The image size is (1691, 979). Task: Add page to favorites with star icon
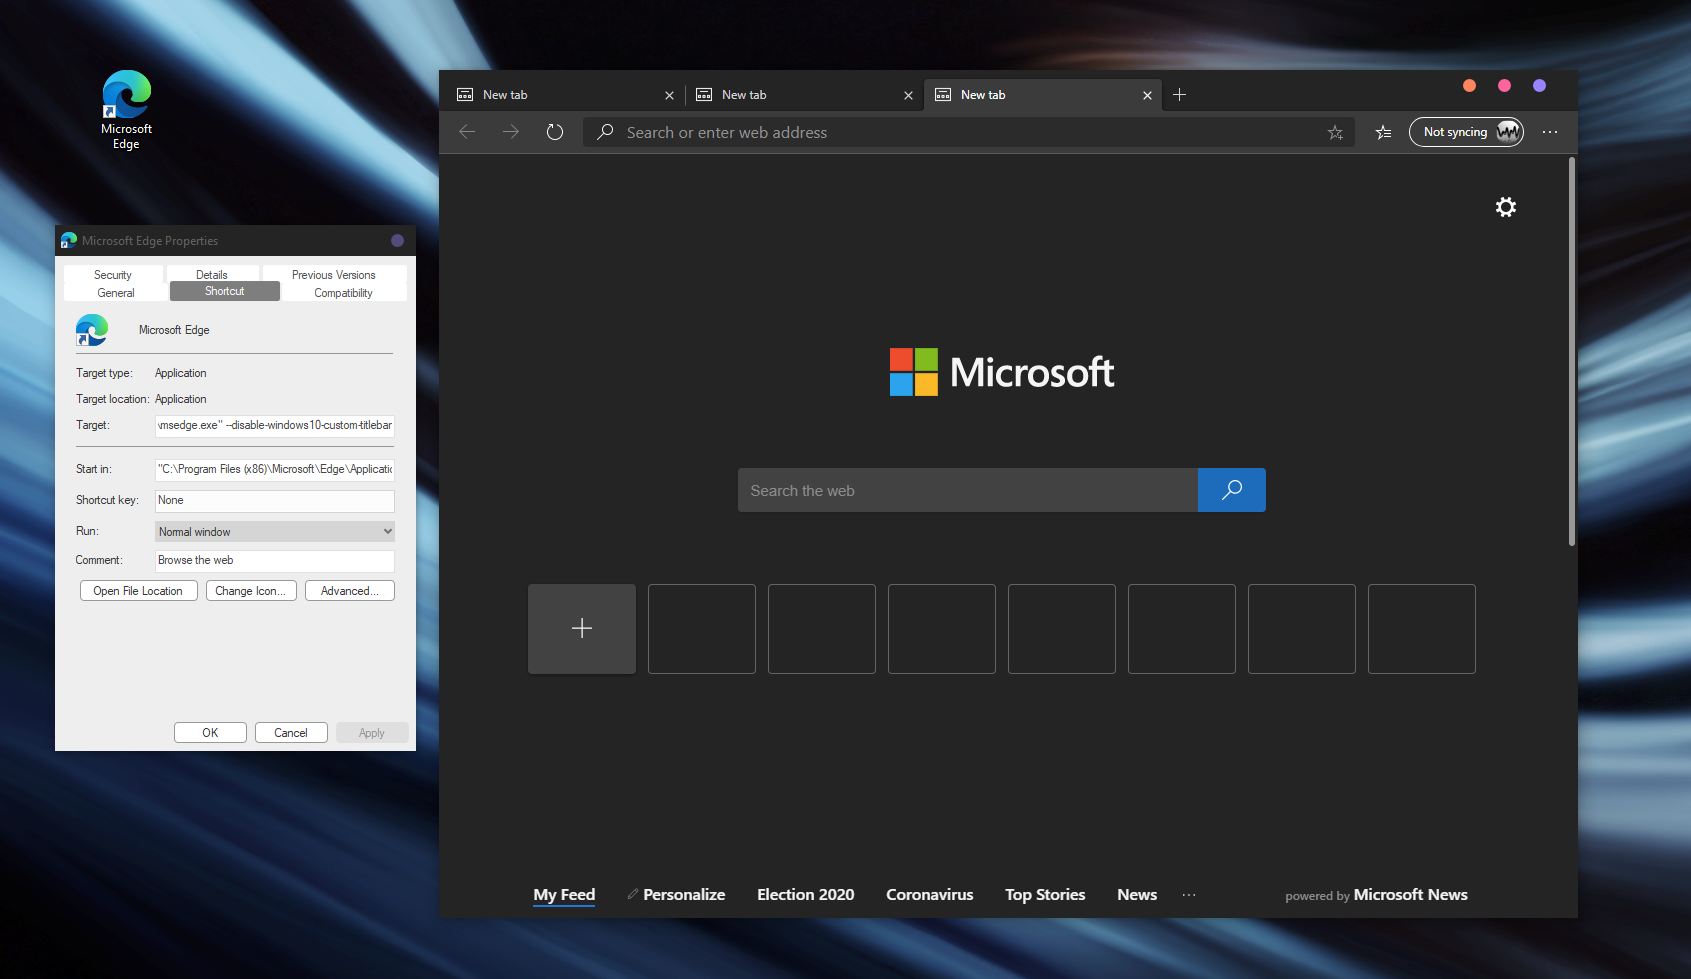pyautogui.click(x=1335, y=132)
